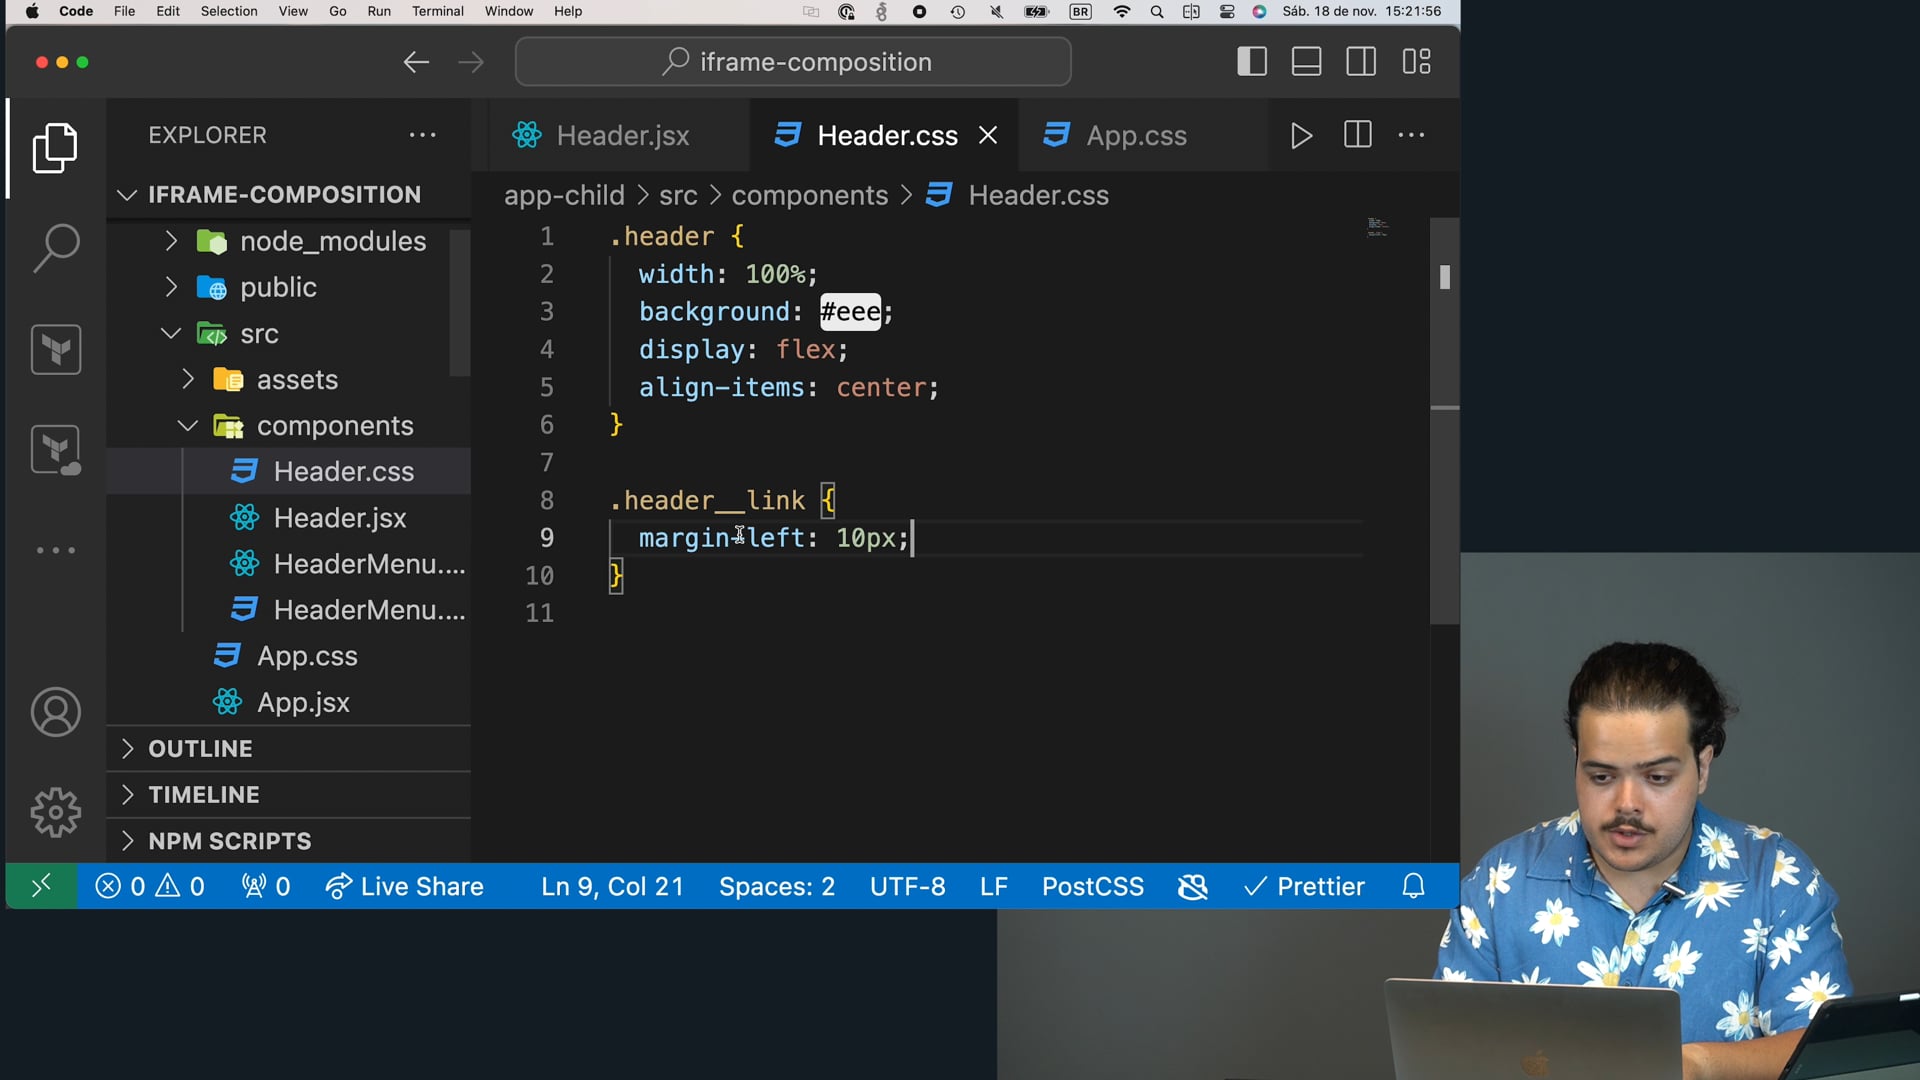Start a Live Share session
The width and height of the screenshot is (1920, 1080).
(x=405, y=886)
